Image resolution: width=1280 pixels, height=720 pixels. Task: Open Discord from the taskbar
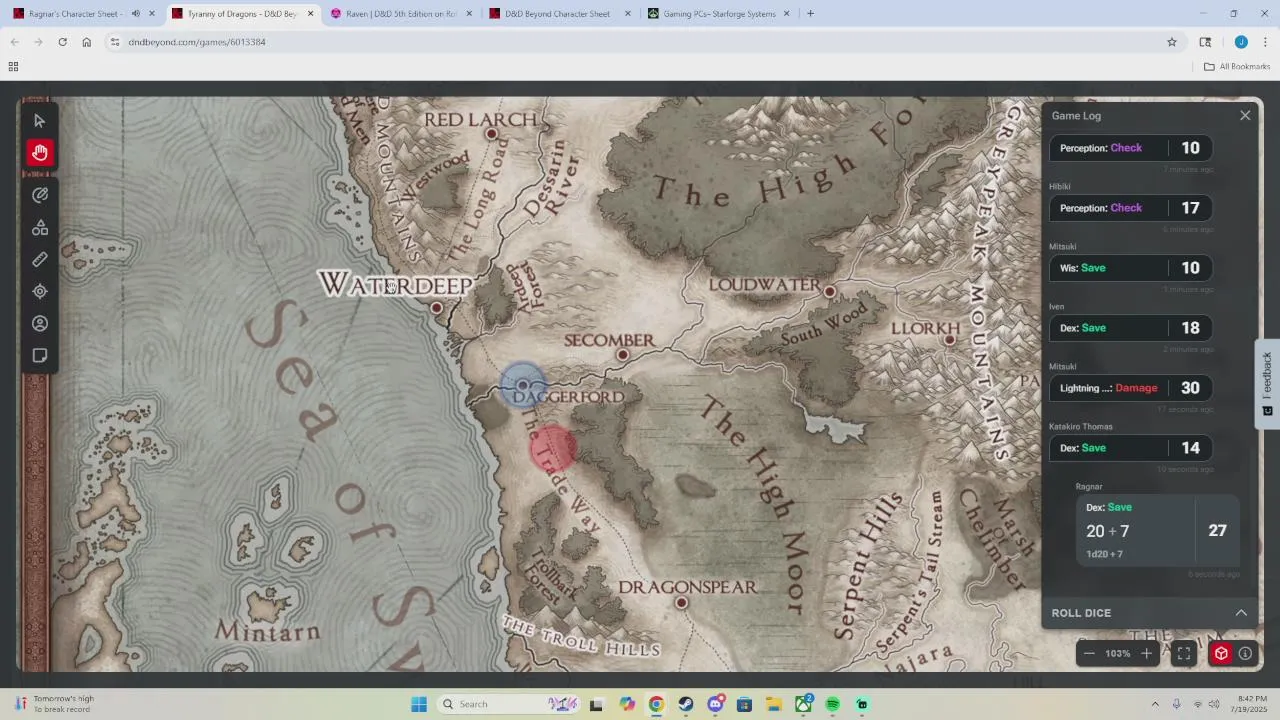(715, 704)
